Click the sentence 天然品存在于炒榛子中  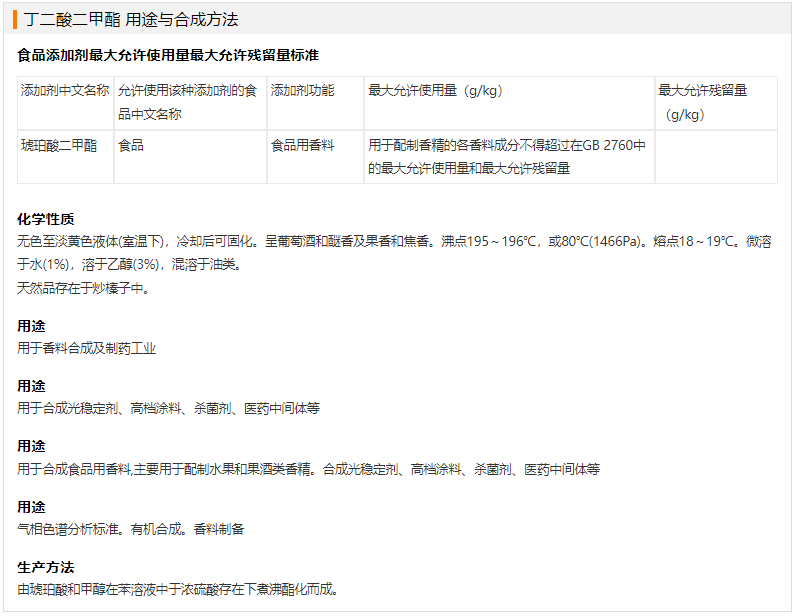click(x=83, y=288)
